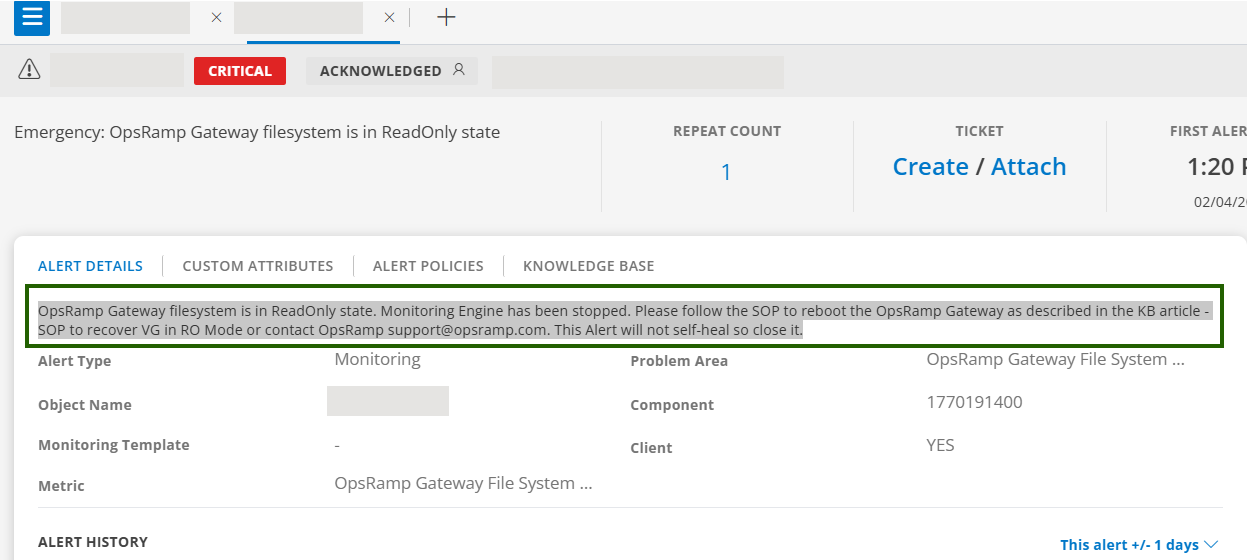Click the red CRITICAL severity badge
1247x560 pixels.
[240, 71]
